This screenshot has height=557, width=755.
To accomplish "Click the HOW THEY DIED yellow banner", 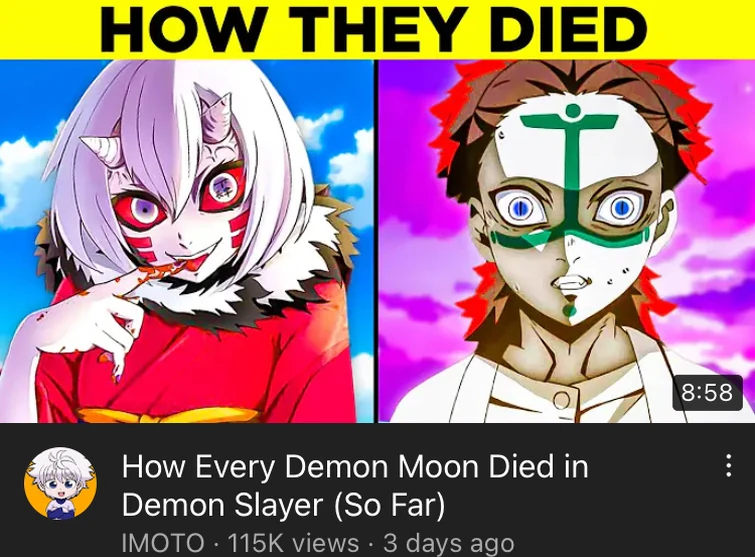I will point(378,29).
